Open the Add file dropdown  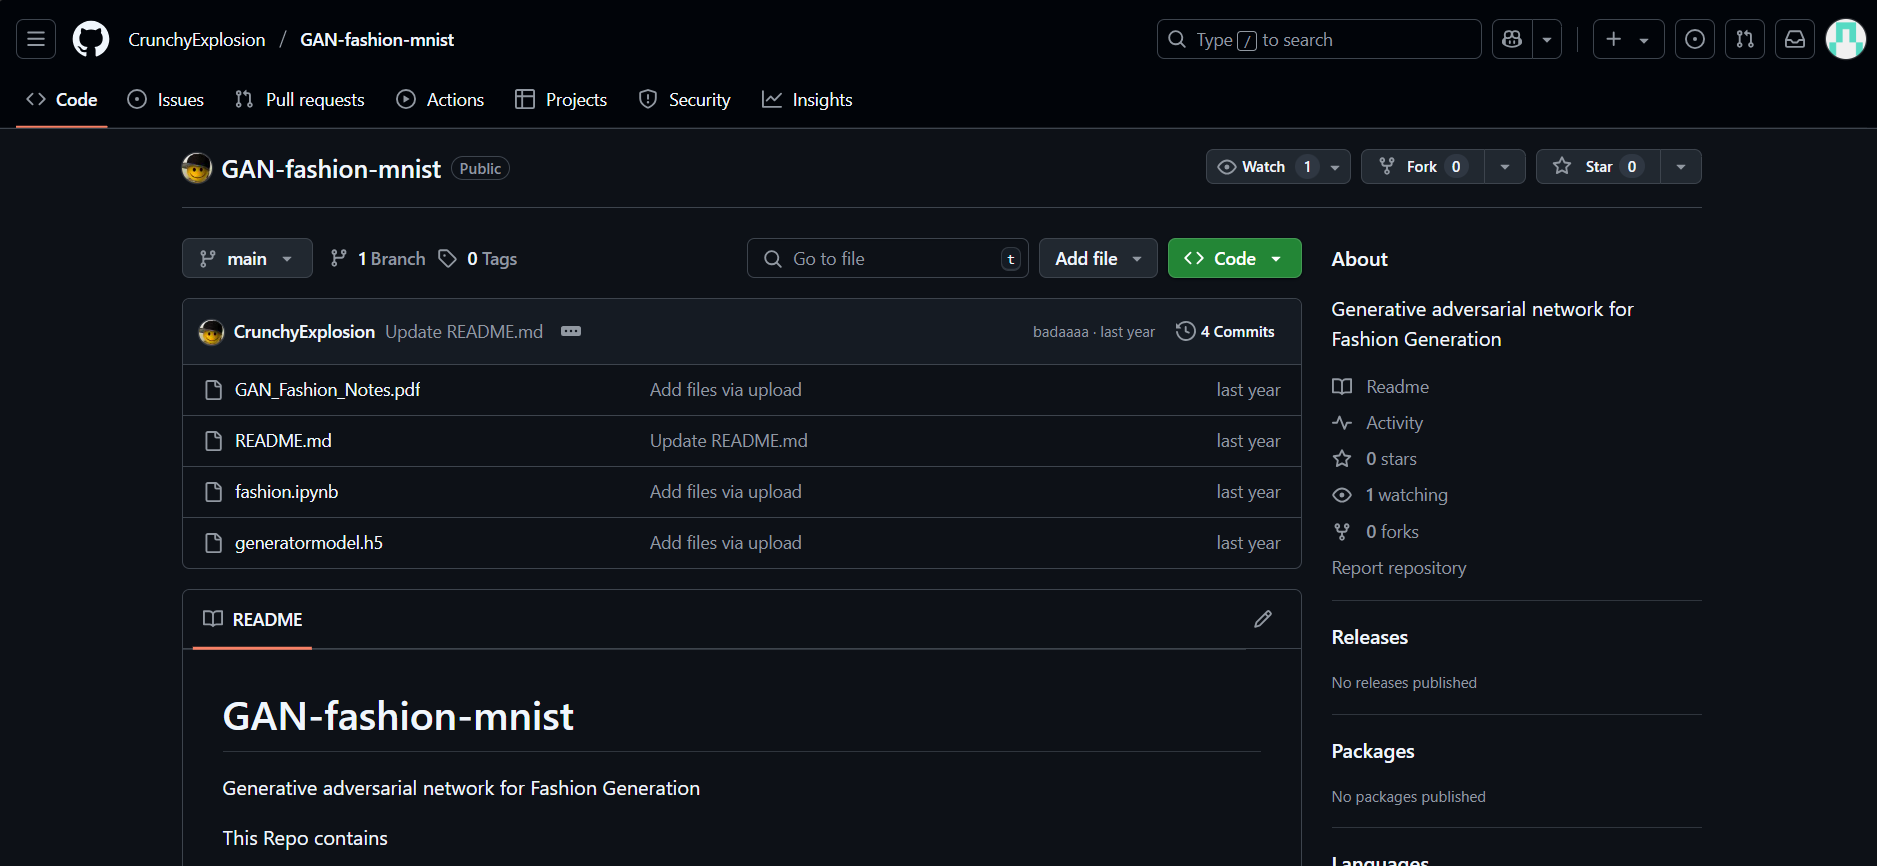pyautogui.click(x=1098, y=258)
